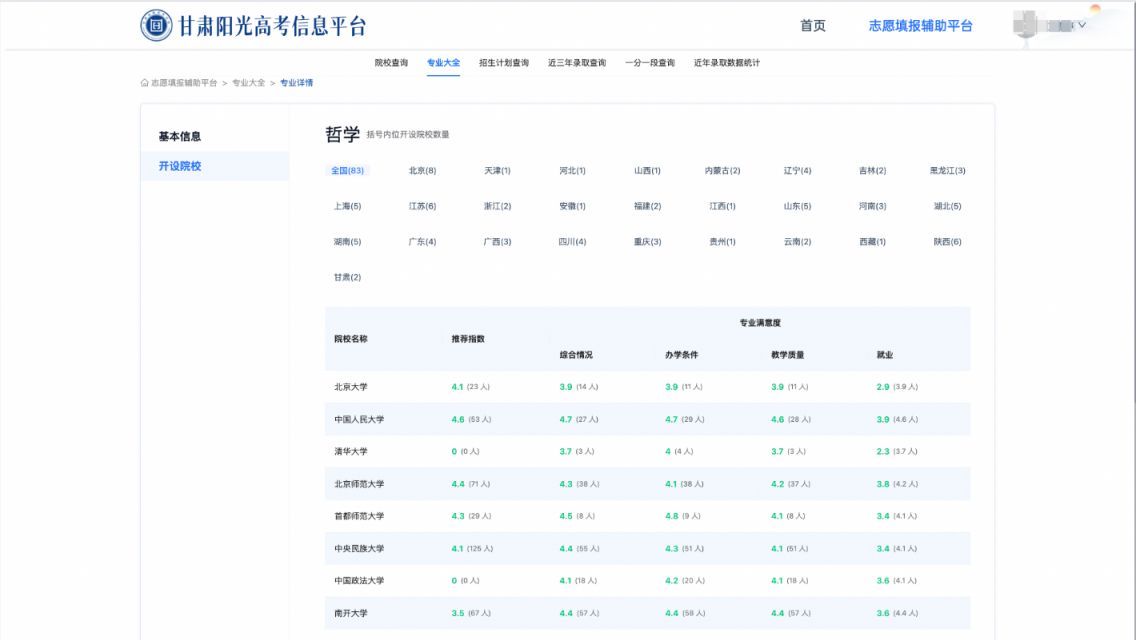The height and width of the screenshot is (640, 1136).
Task: Open the user account dropdown arrow
Action: point(1082,25)
